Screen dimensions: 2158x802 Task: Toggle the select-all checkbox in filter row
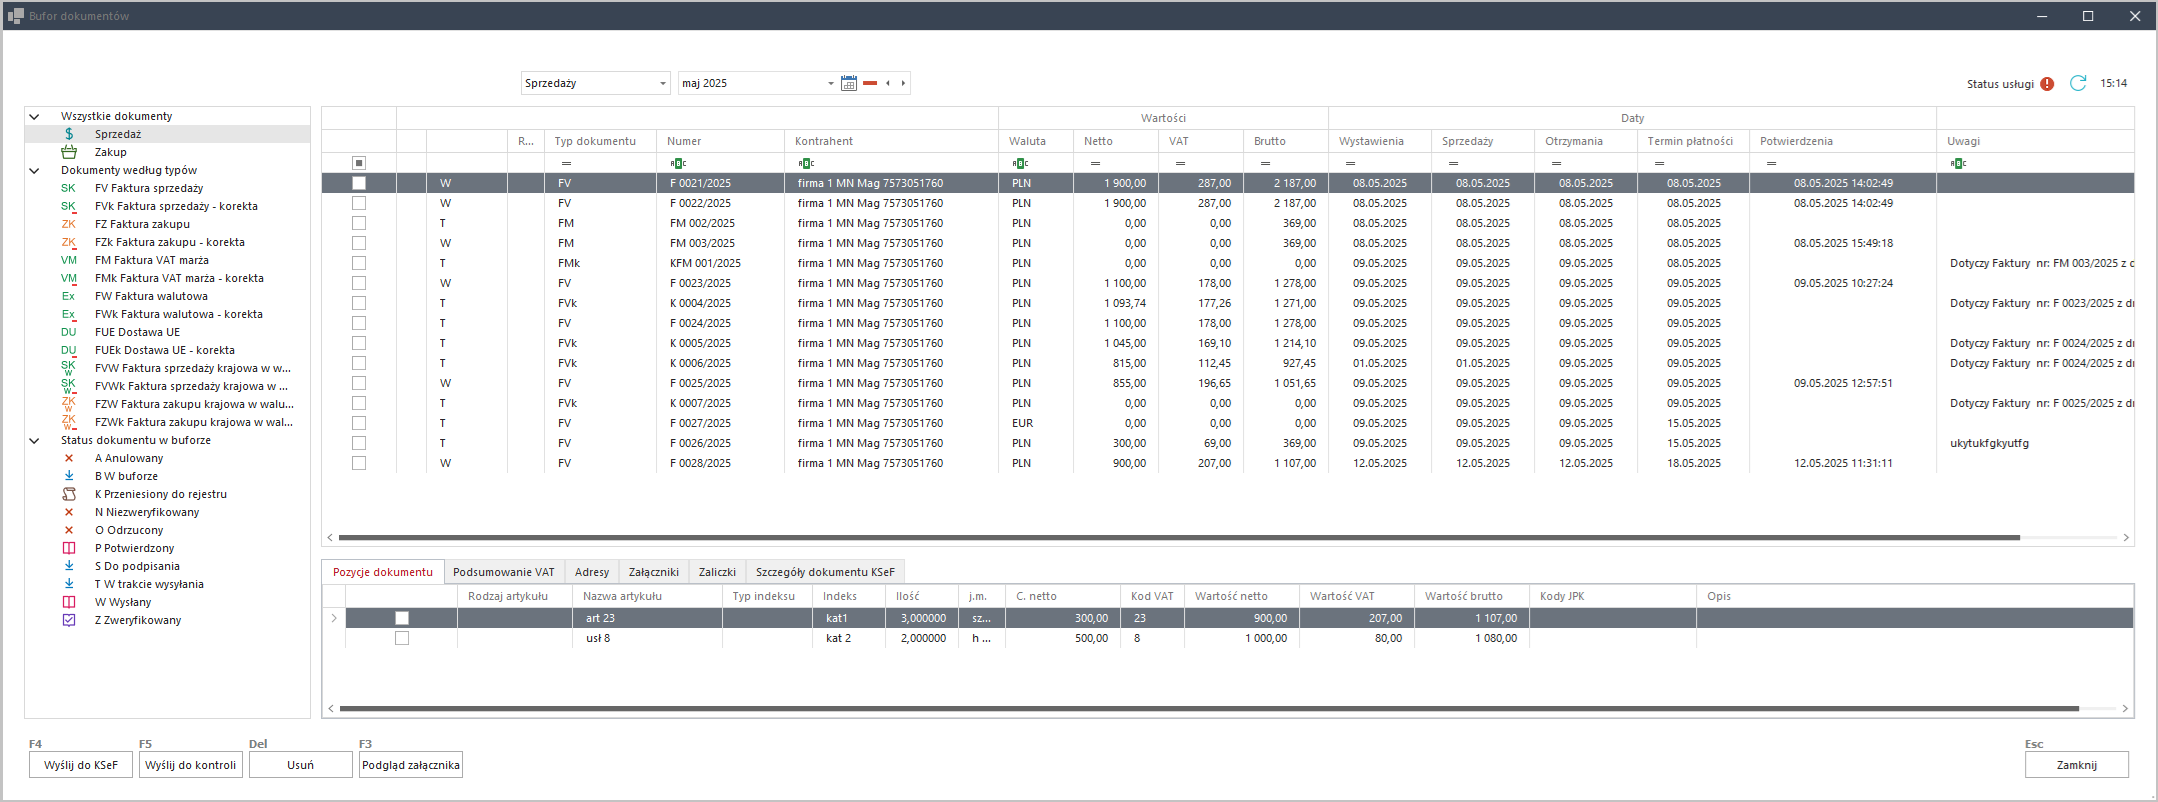click(x=359, y=163)
